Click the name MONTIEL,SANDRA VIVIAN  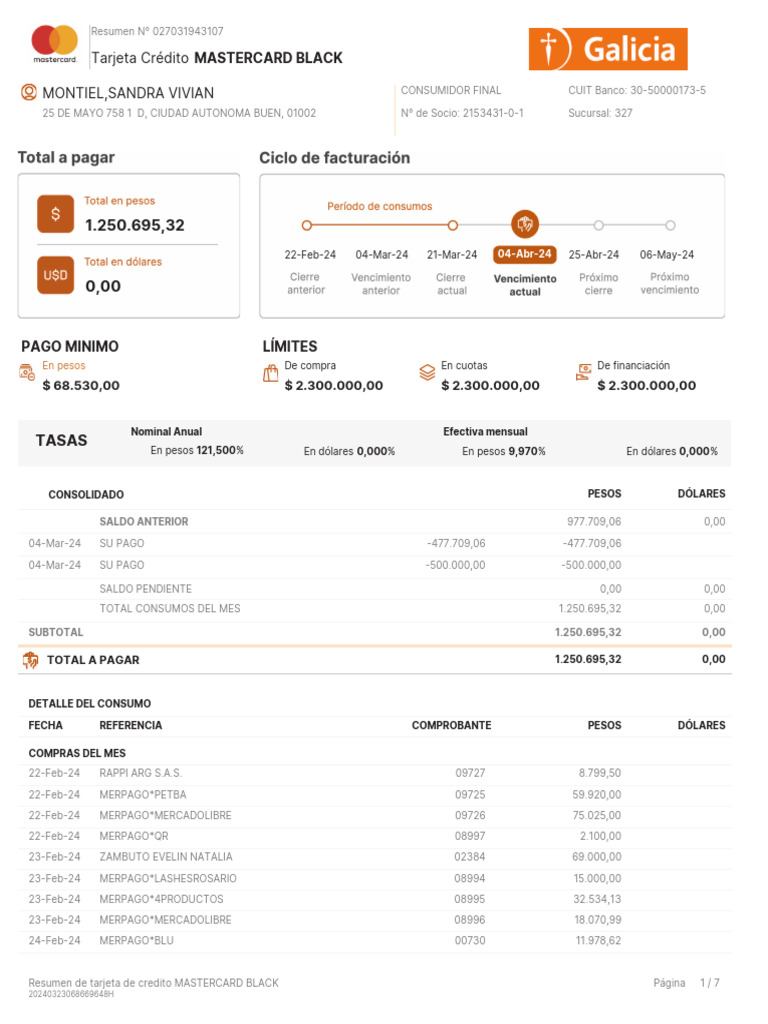[x=128, y=93]
